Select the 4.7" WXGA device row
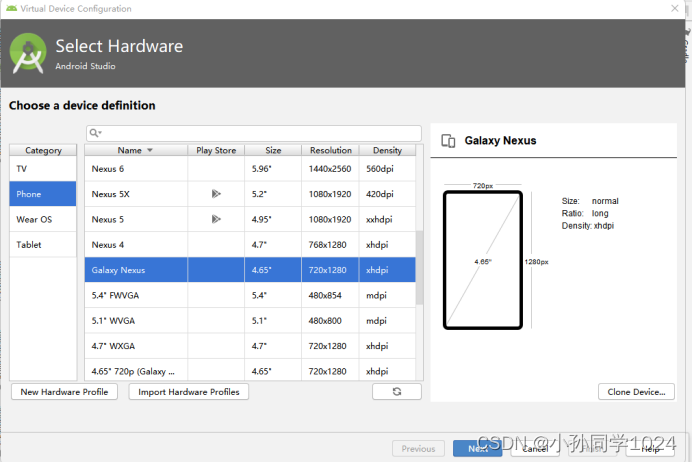Image resolution: width=692 pixels, height=462 pixels. tap(250, 346)
